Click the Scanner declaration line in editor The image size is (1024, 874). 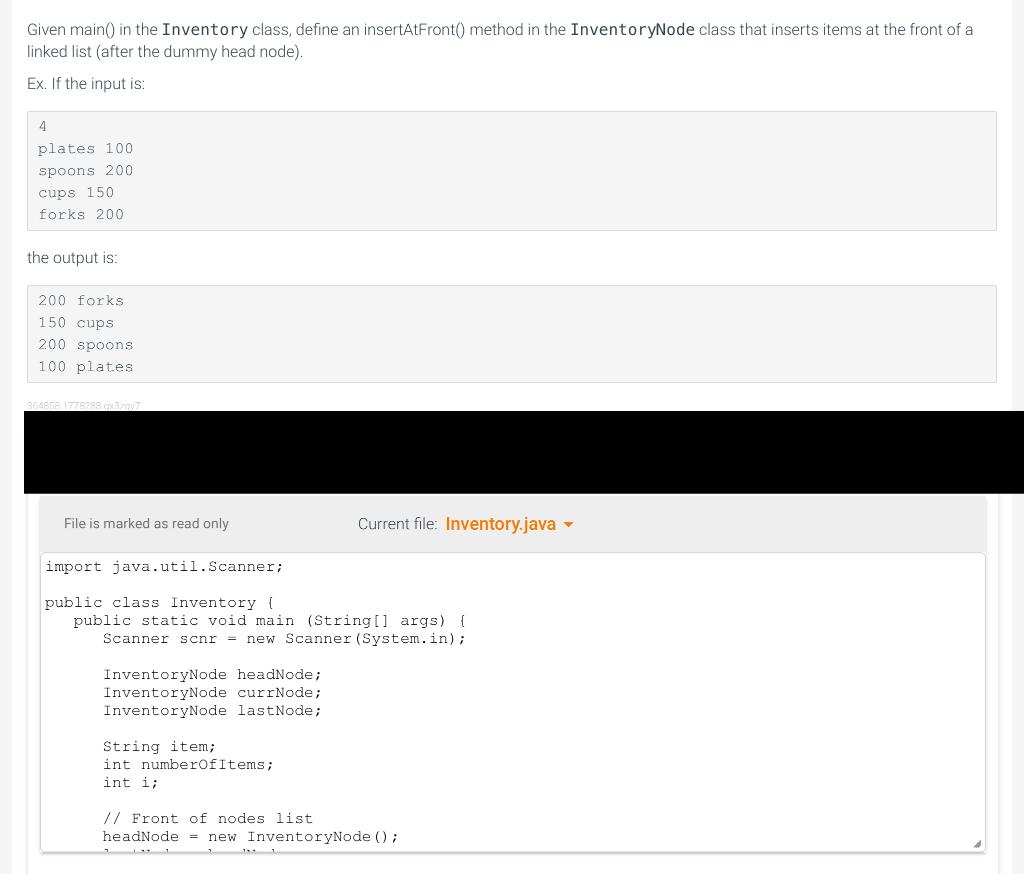pos(284,638)
